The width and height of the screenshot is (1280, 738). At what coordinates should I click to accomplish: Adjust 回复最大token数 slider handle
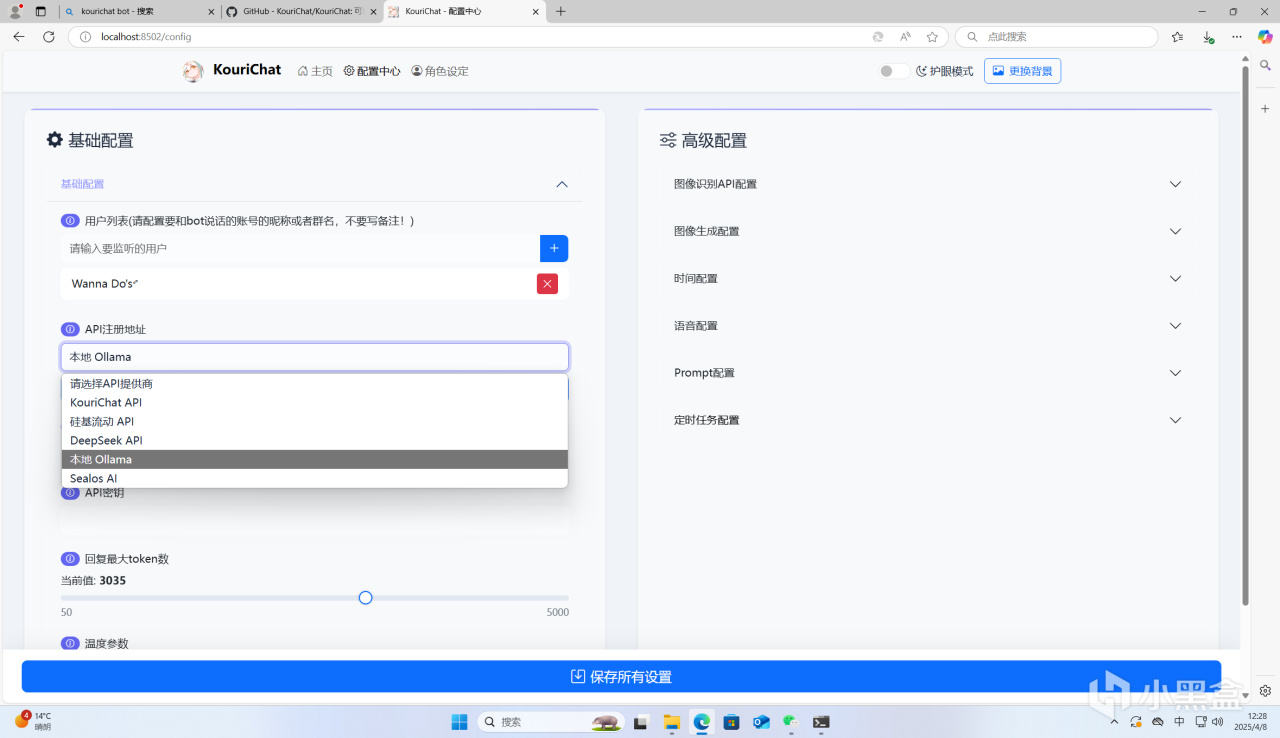coord(365,598)
